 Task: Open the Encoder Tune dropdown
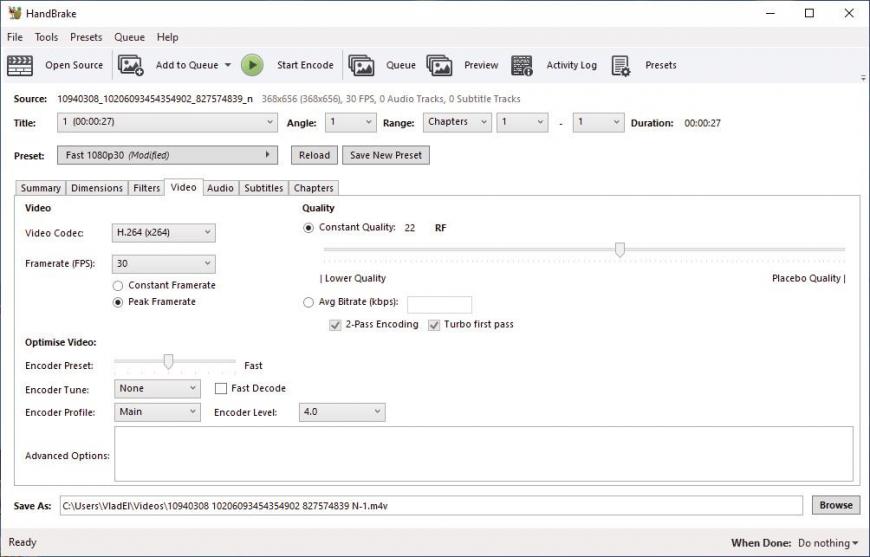[158, 389]
